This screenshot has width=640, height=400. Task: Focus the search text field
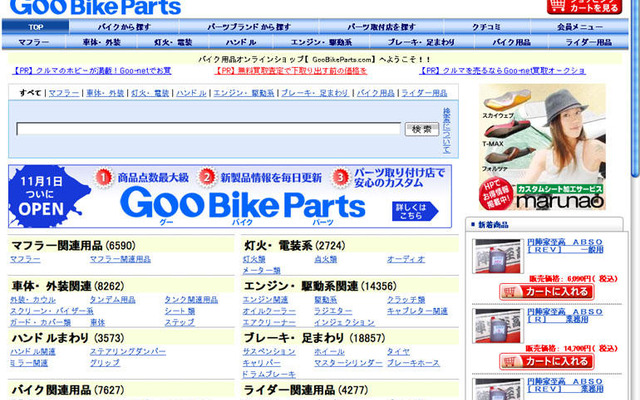(x=209, y=129)
